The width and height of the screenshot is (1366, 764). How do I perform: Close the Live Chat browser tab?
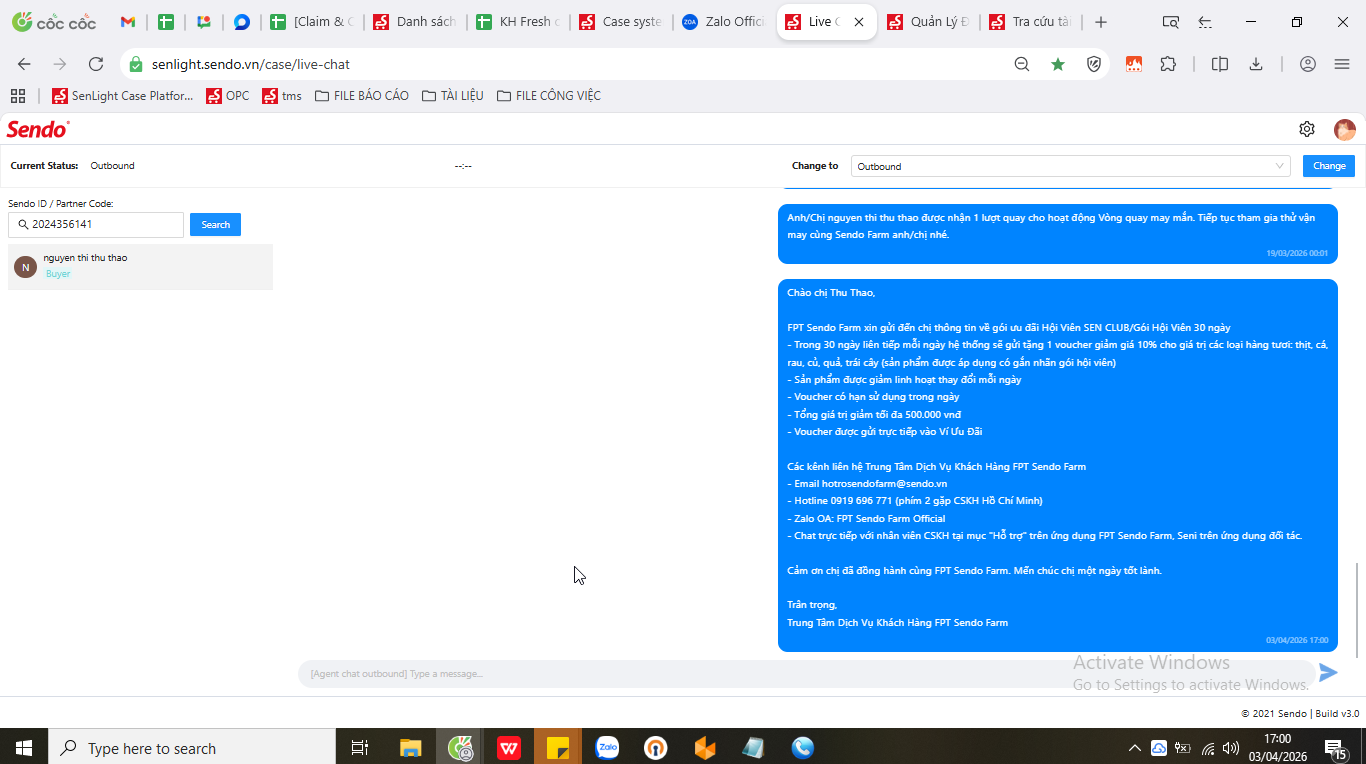tap(859, 22)
